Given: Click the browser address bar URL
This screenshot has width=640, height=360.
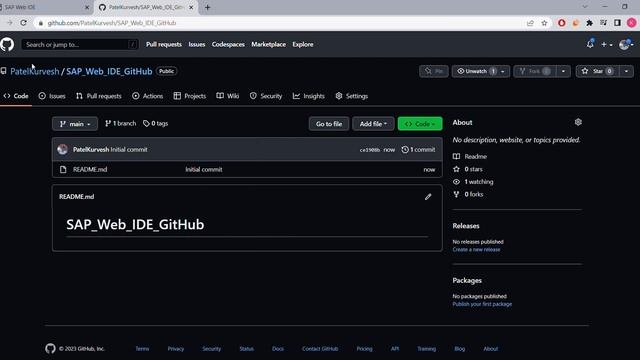Looking at the screenshot, I should coord(112,23).
